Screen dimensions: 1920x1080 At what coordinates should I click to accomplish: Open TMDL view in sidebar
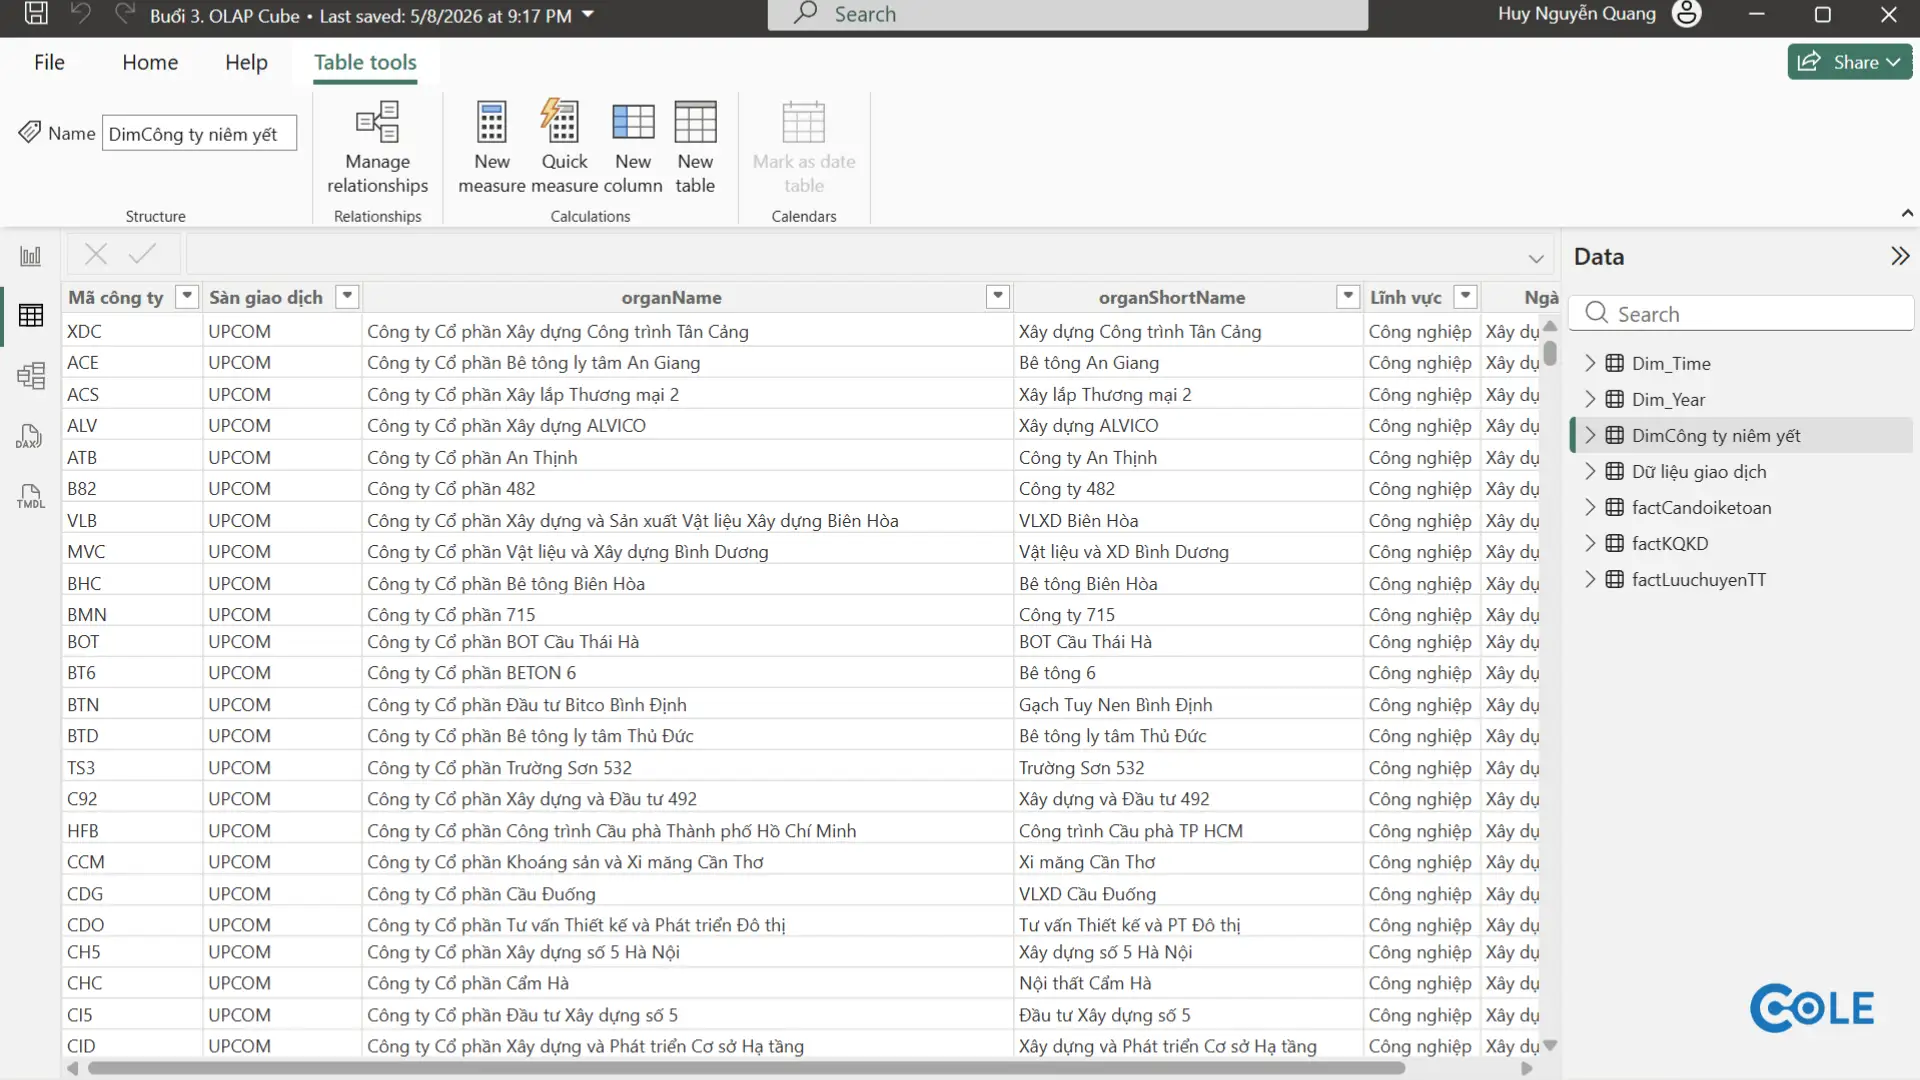pyautogui.click(x=31, y=496)
